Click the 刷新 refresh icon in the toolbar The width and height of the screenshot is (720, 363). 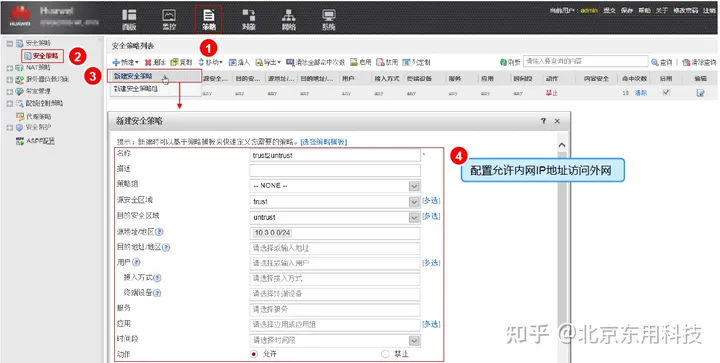pos(503,62)
